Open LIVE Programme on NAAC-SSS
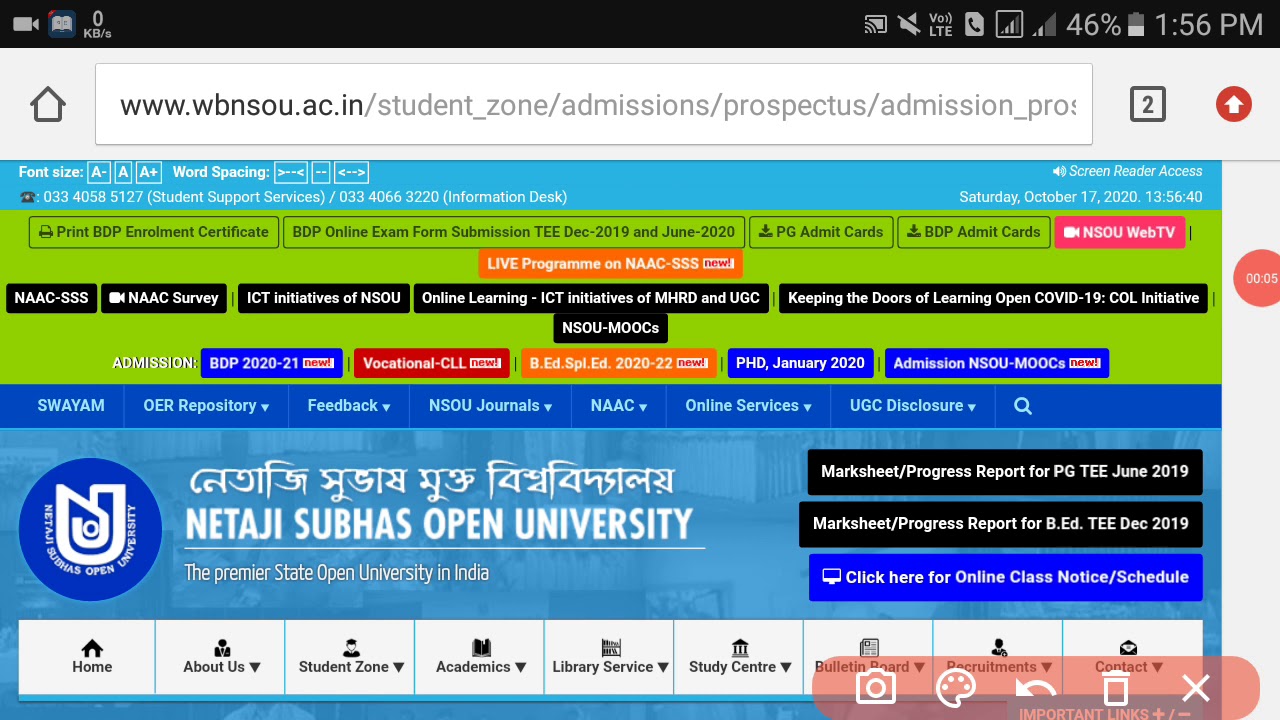The image size is (1280, 720). 610,264
